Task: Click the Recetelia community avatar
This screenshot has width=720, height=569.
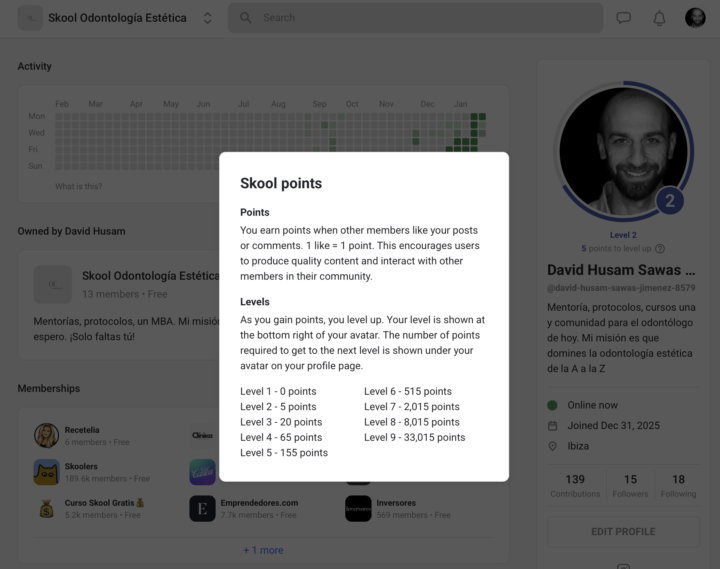Action: pos(46,435)
